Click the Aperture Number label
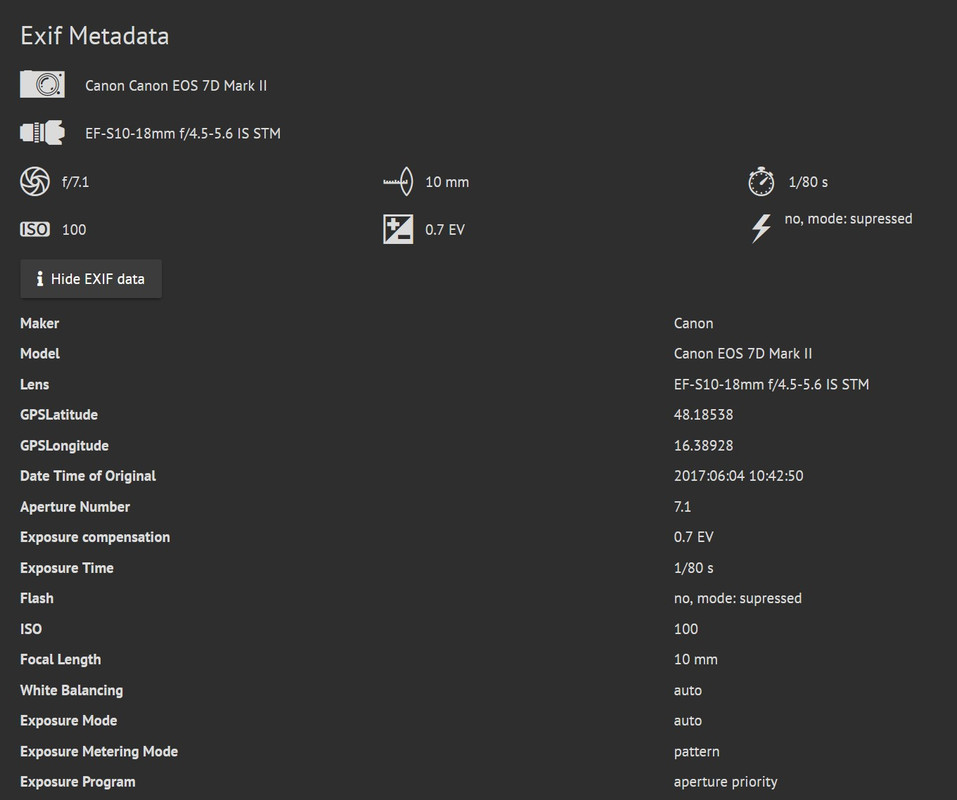This screenshot has height=800, width=957. coord(74,506)
